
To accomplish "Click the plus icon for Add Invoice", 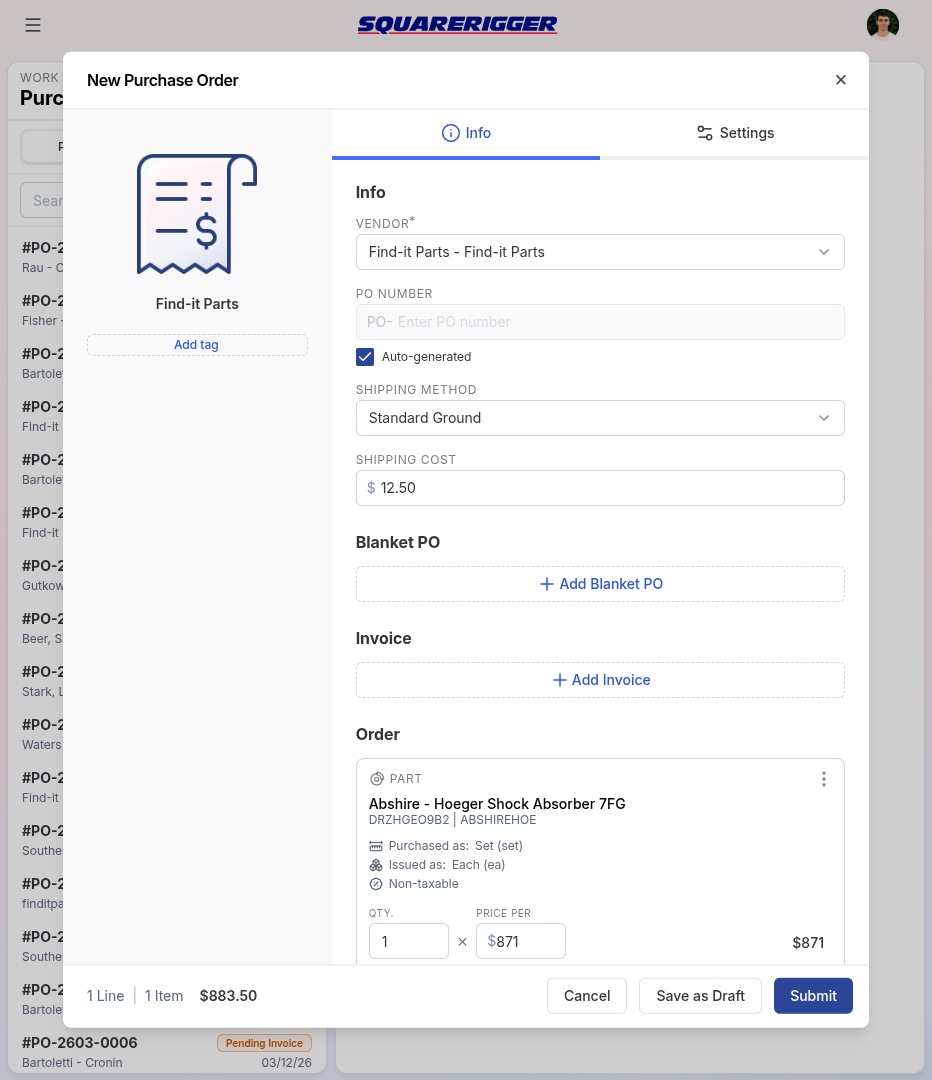I will pyautogui.click(x=559, y=680).
